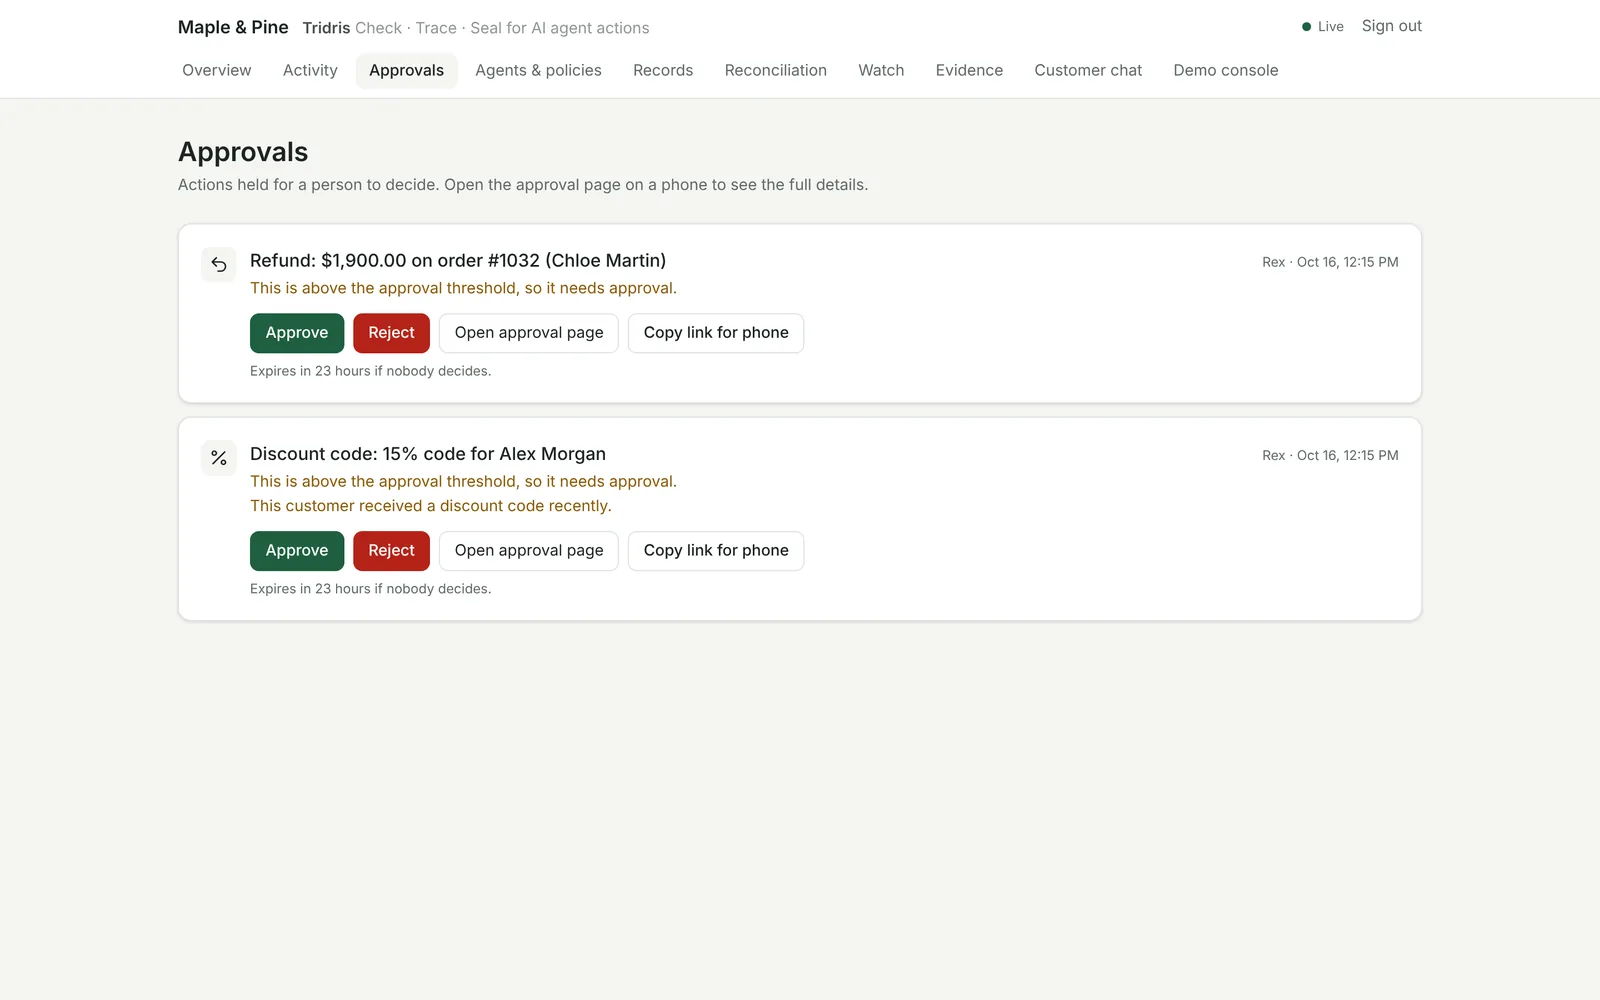Screen dimensions: 1600x1000
Task: Click the Maple & Pine brand name
Action: pos(233,27)
